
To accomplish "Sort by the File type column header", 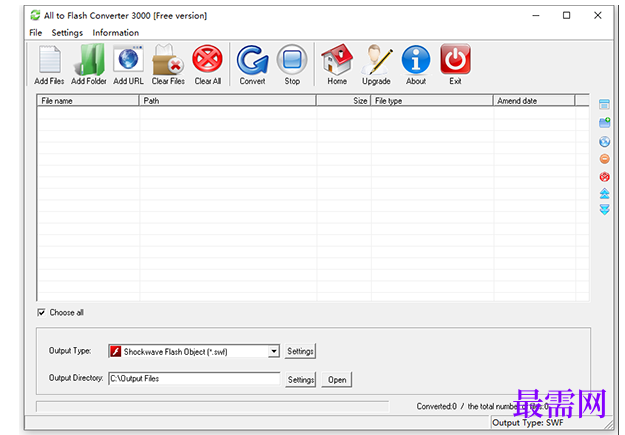I will [432, 100].
